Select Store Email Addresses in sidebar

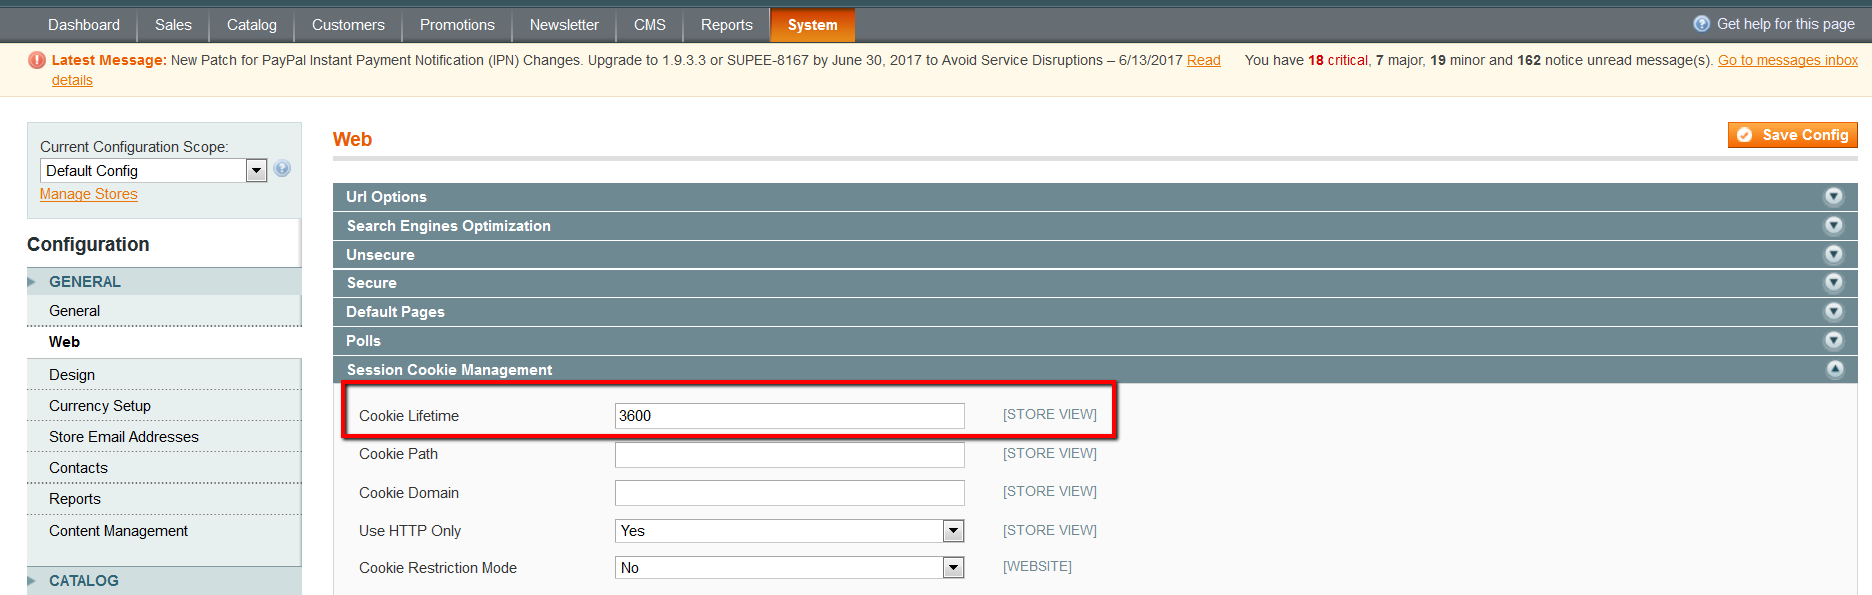[x=164, y=437]
